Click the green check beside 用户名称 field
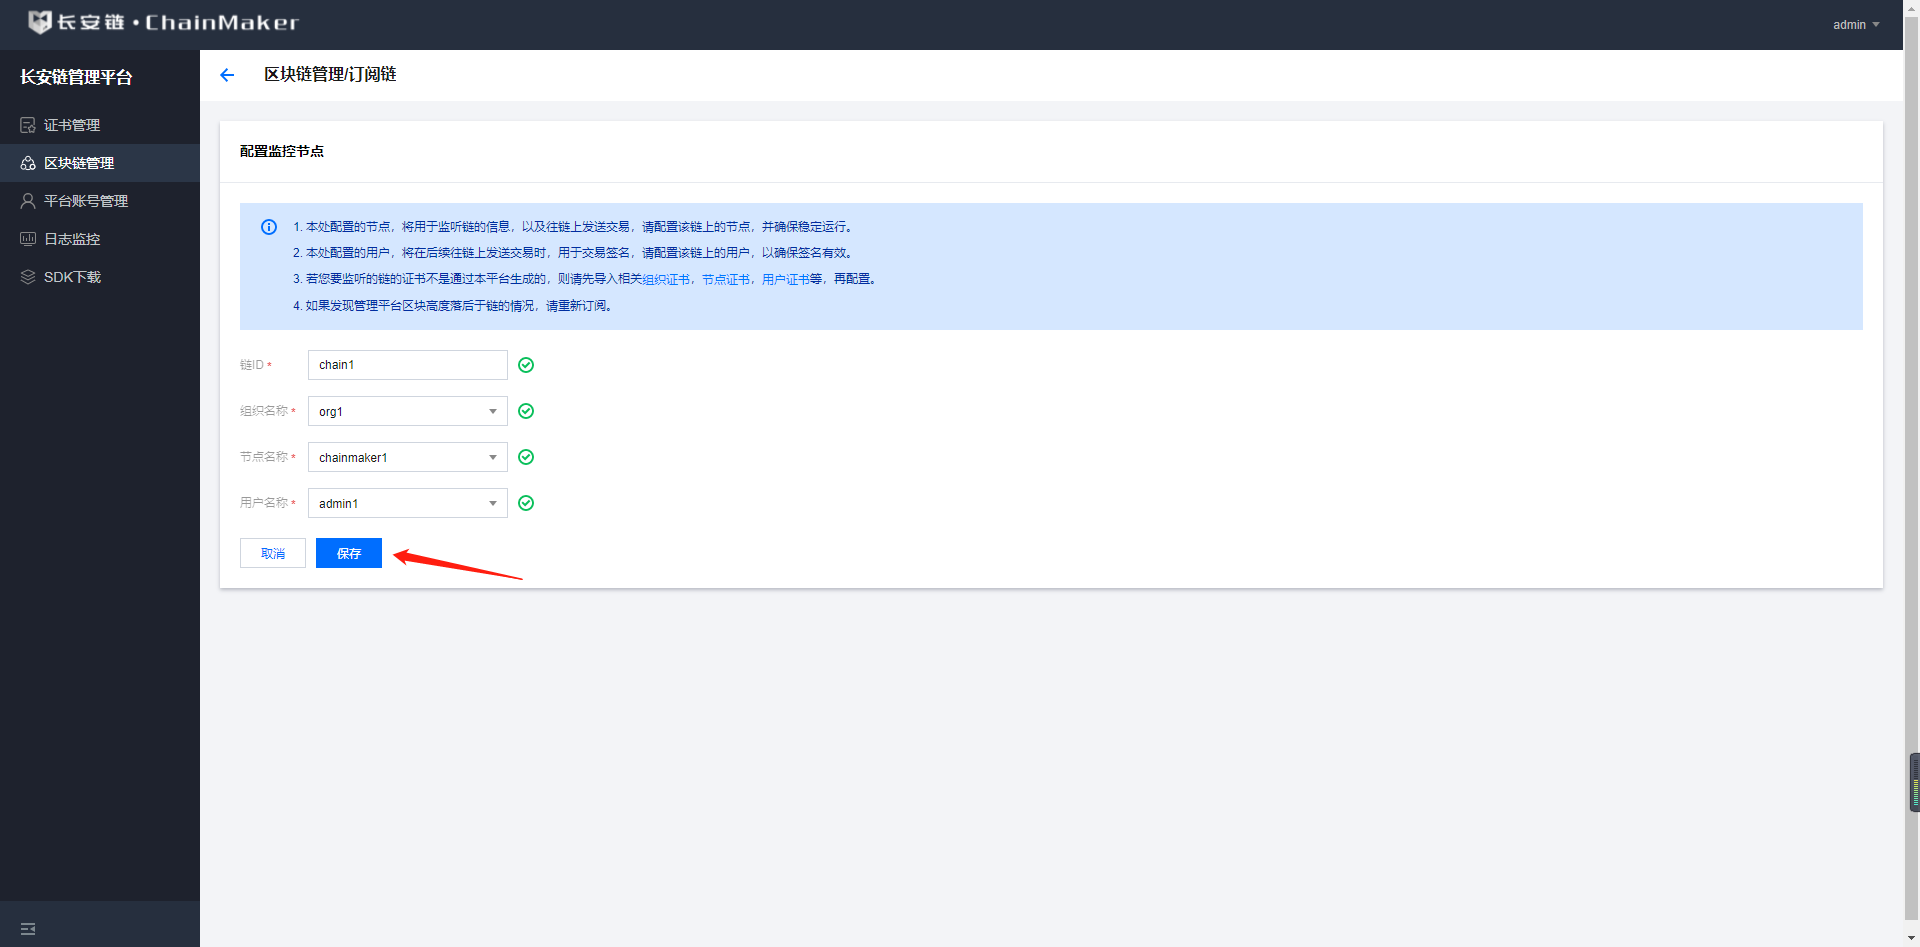Screen dimensions: 1920x947 pyautogui.click(x=526, y=503)
